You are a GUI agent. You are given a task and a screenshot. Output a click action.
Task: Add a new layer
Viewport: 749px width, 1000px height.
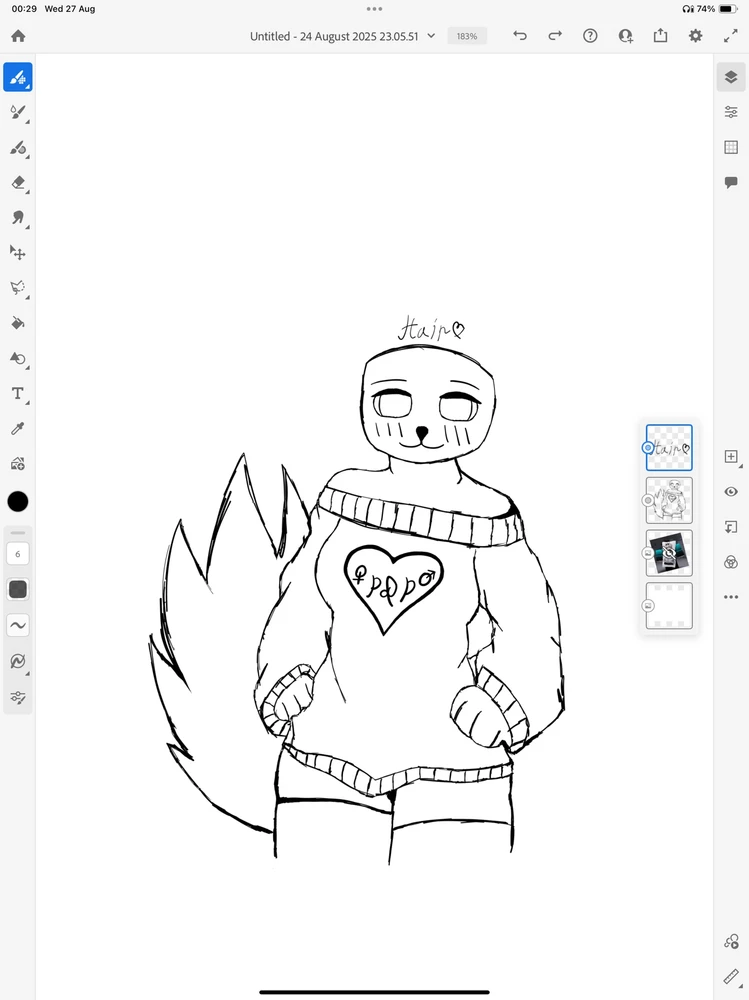(x=731, y=457)
